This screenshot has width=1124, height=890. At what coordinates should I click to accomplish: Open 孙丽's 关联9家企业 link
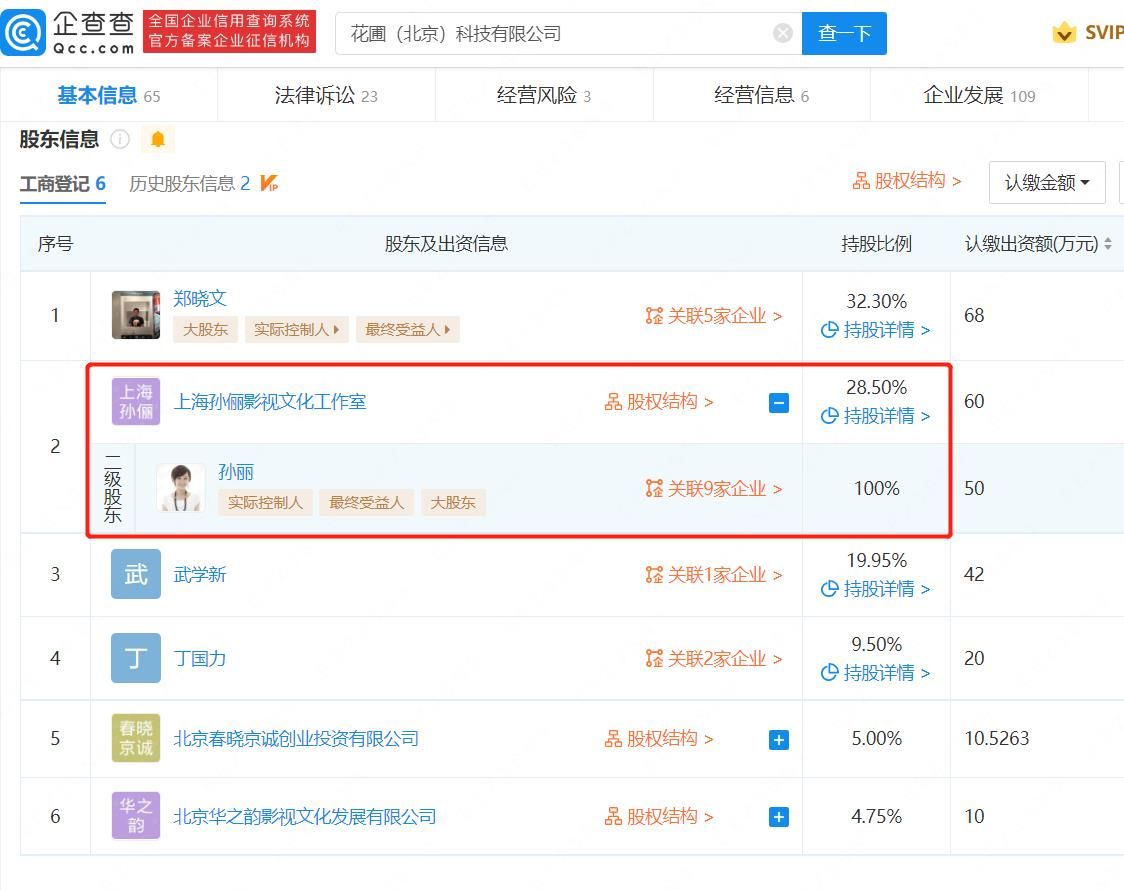click(713, 489)
